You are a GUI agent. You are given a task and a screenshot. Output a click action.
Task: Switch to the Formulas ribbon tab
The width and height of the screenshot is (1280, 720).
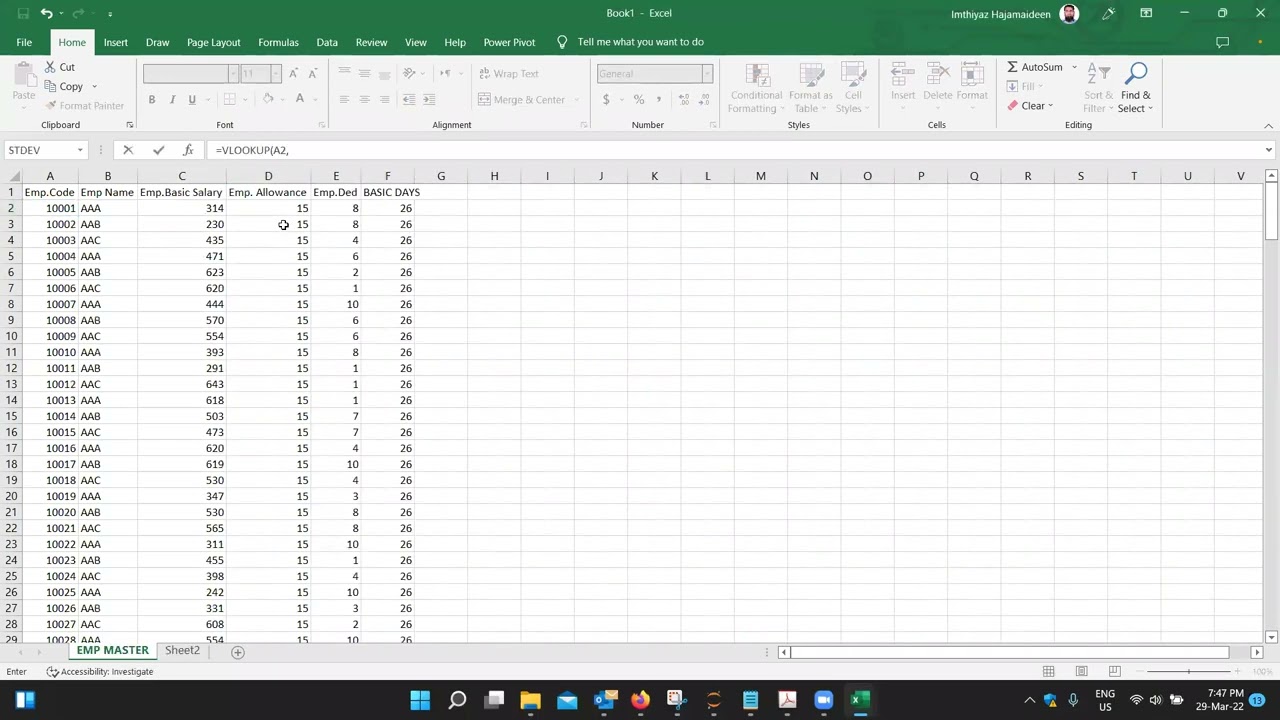click(278, 42)
